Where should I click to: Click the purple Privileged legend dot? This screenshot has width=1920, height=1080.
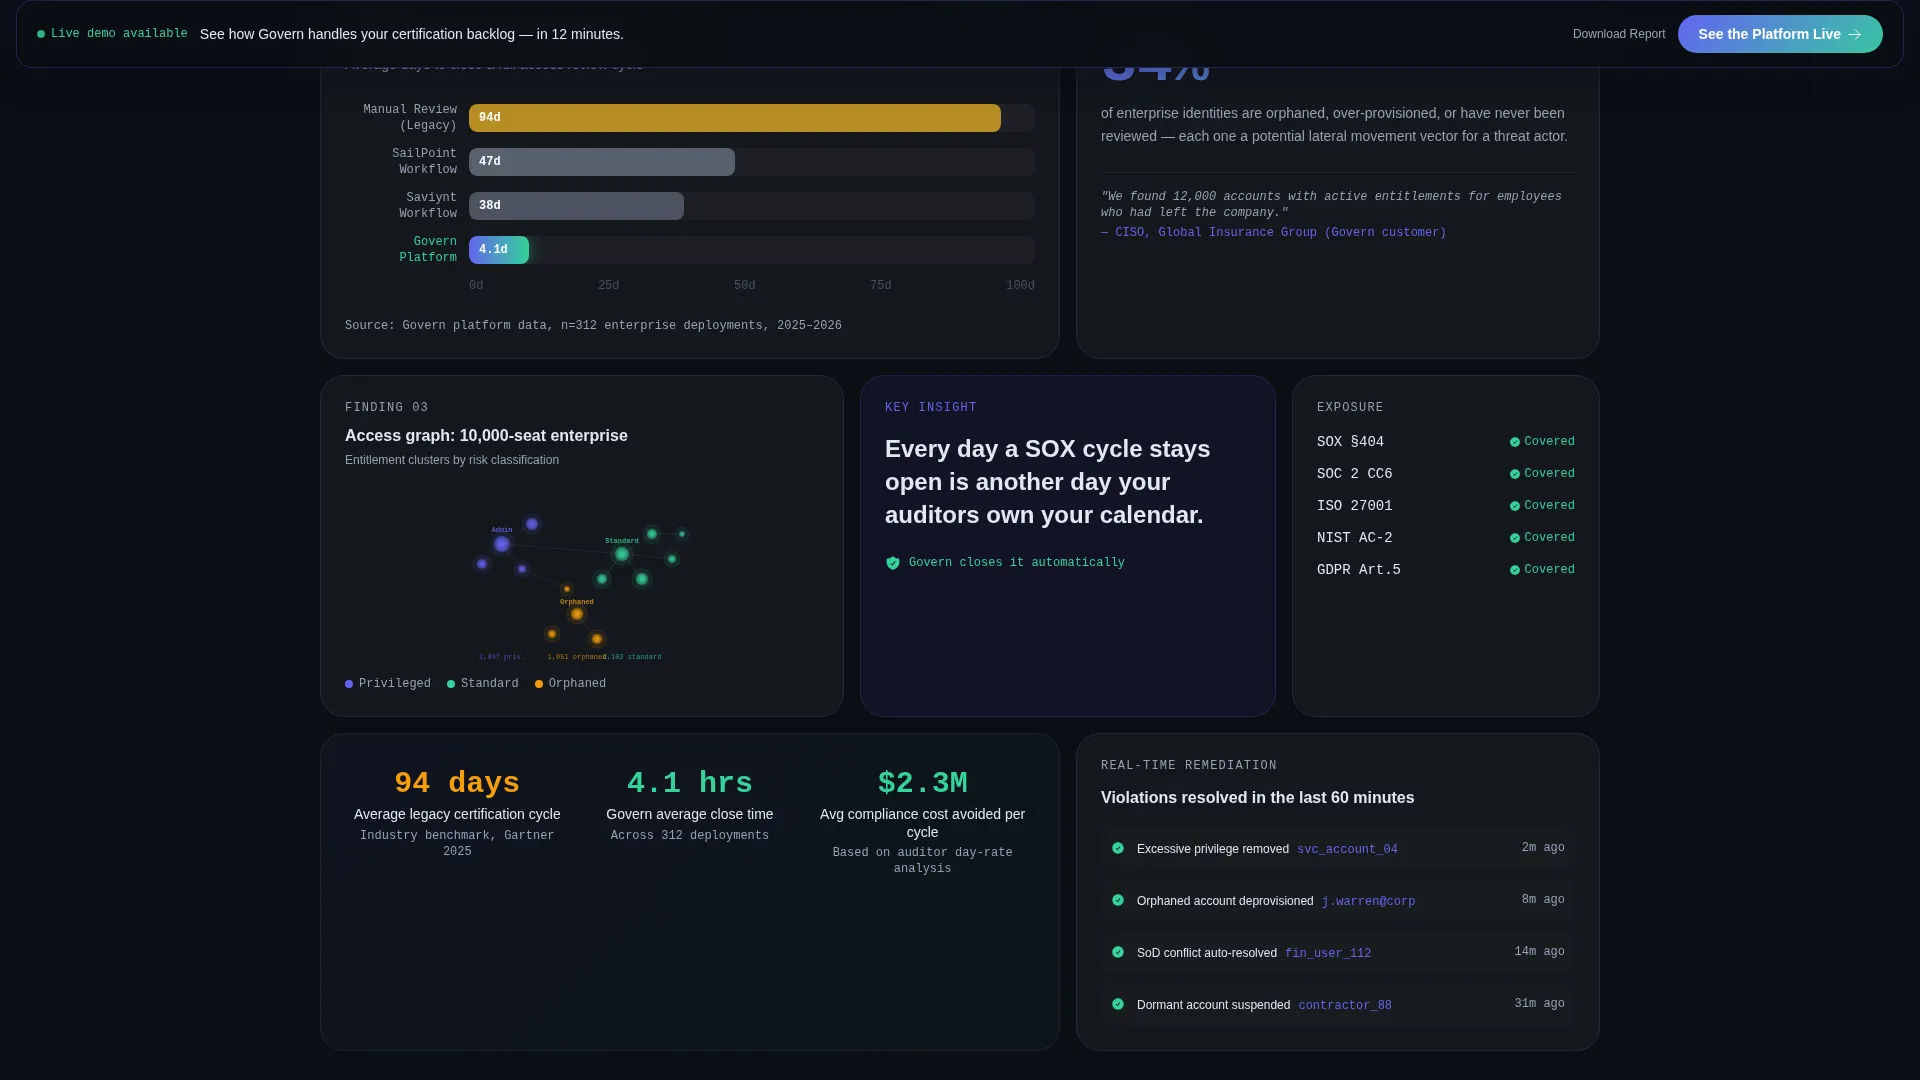[349, 684]
